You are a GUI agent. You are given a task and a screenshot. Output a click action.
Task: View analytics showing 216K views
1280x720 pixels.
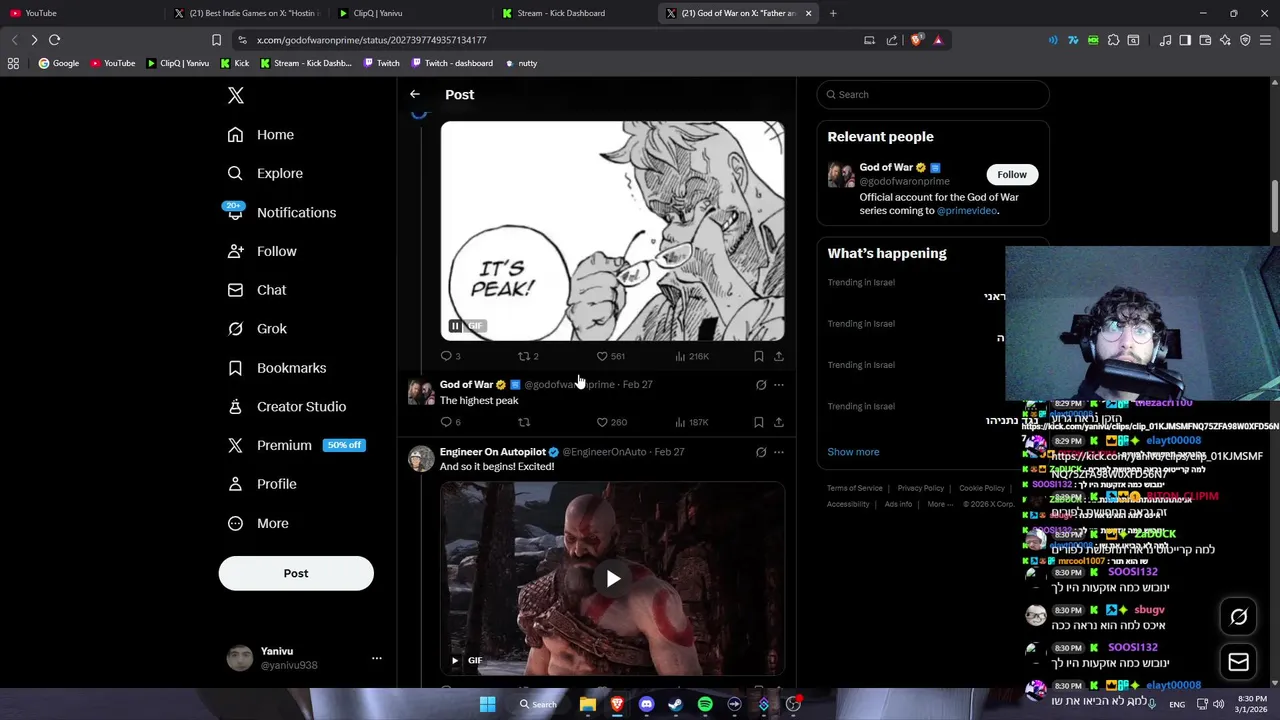[x=691, y=356]
